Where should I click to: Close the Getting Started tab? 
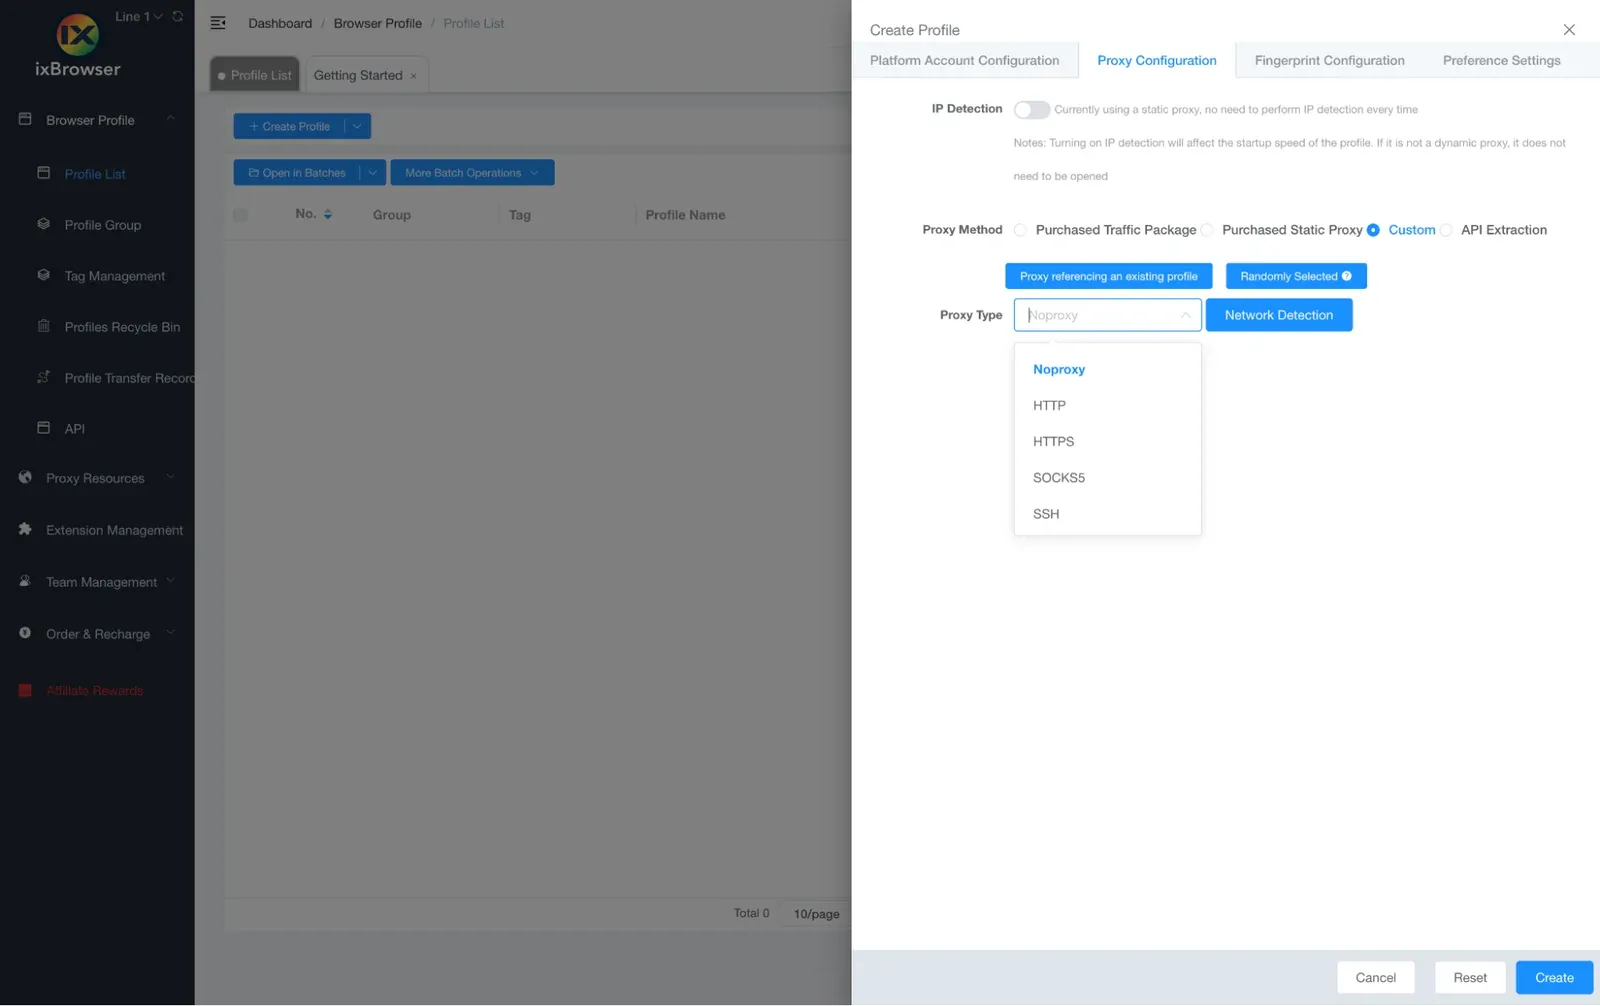pyautogui.click(x=413, y=76)
